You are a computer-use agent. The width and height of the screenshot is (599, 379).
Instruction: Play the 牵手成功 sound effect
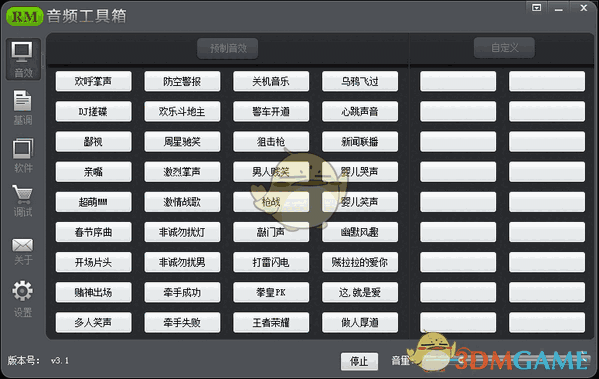(182, 293)
